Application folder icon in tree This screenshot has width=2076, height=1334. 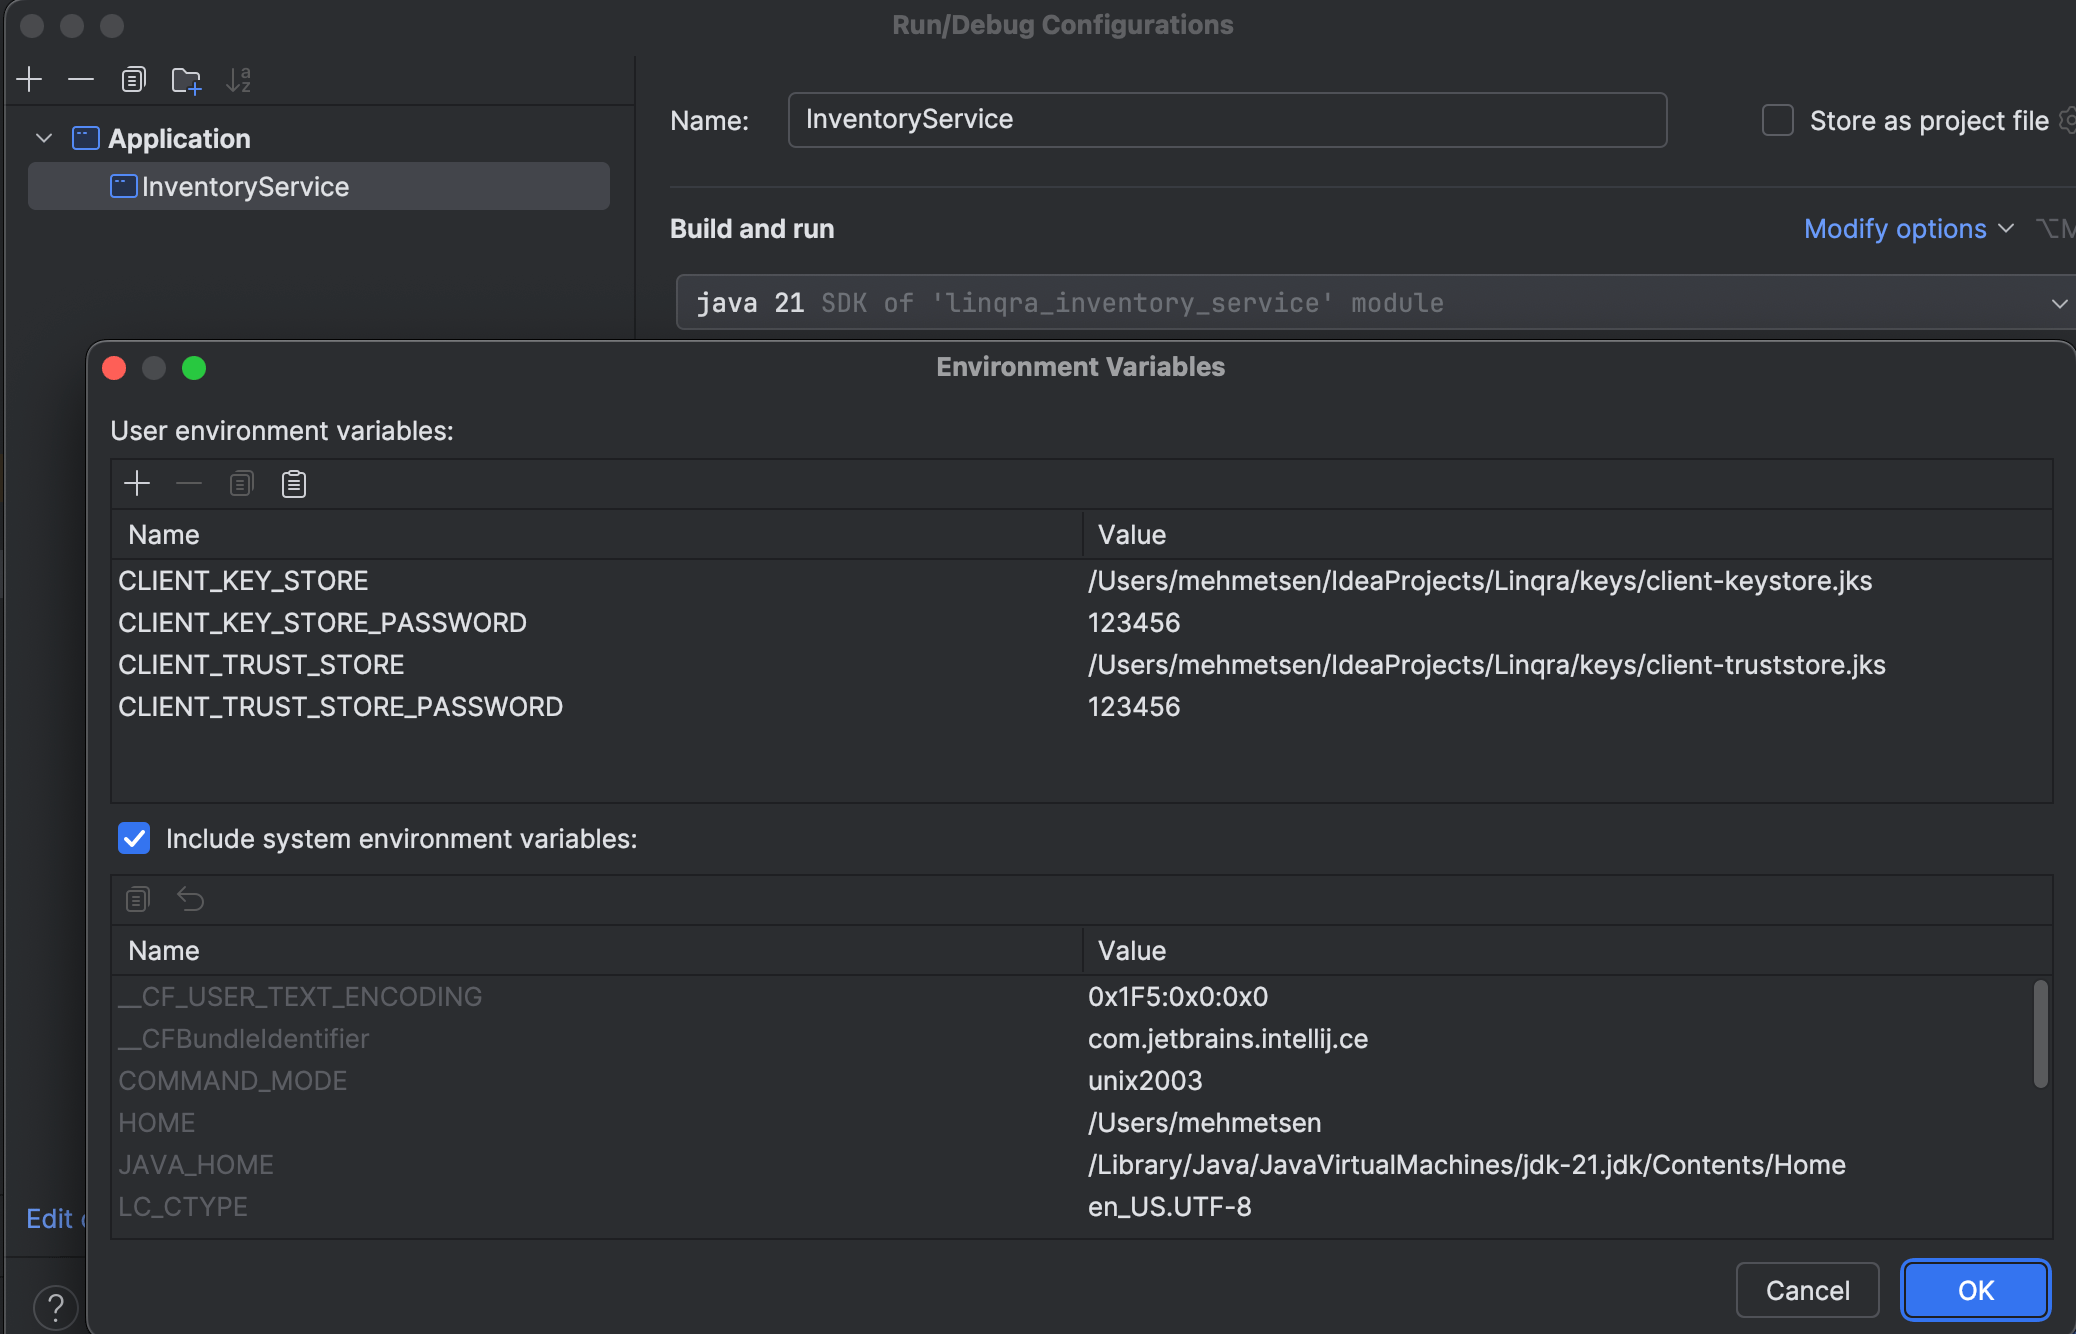(86, 138)
